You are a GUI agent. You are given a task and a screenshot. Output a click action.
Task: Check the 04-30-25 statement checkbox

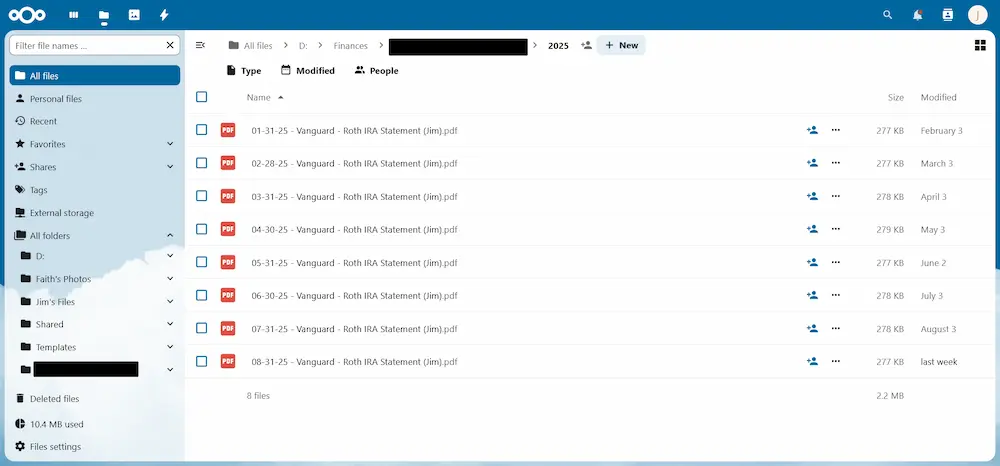point(202,229)
